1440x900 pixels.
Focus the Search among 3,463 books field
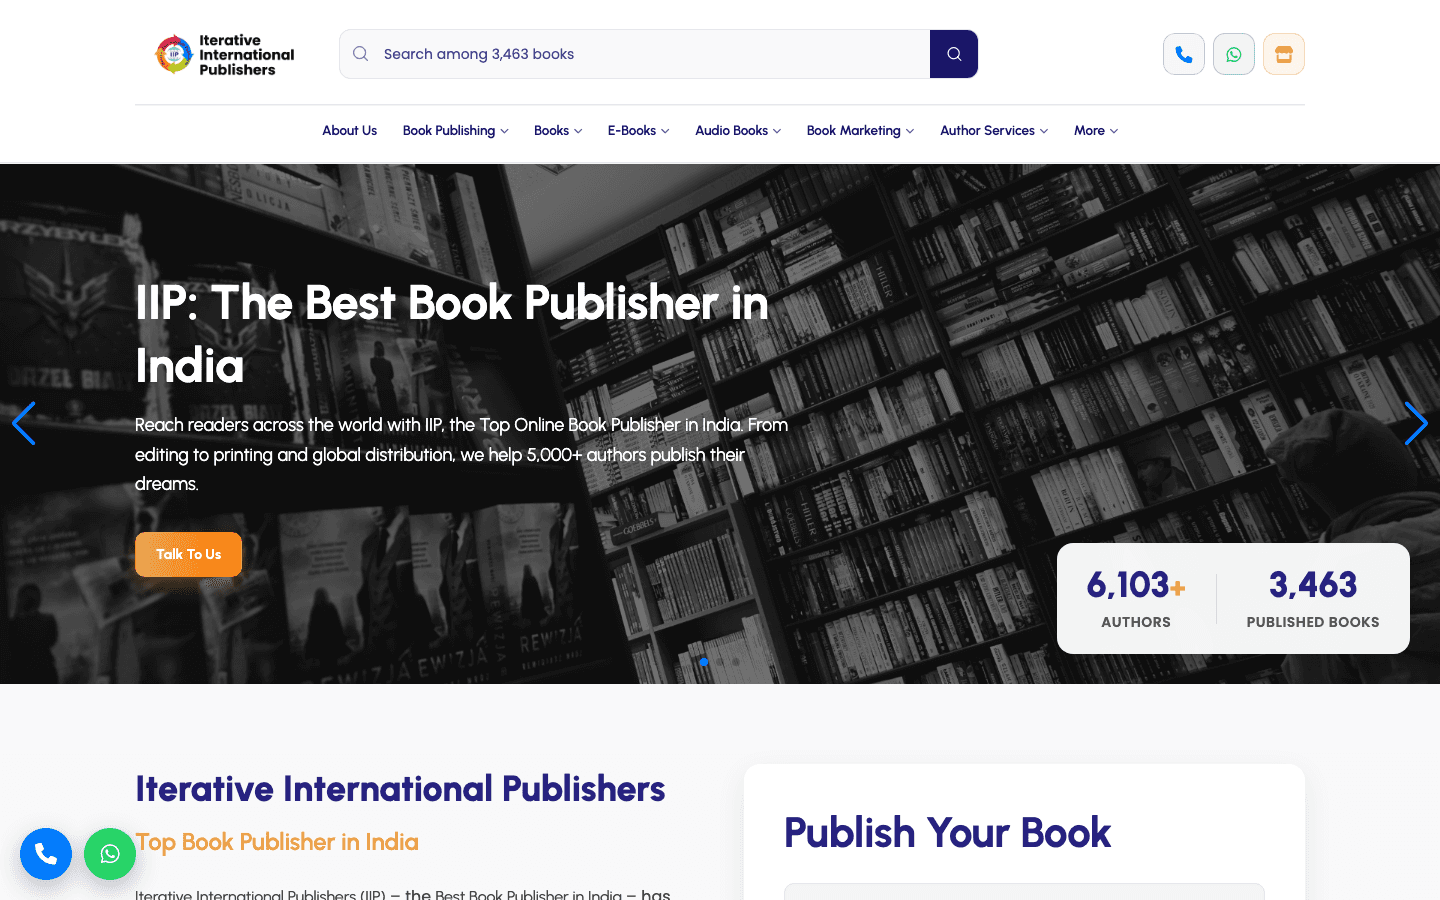(634, 54)
